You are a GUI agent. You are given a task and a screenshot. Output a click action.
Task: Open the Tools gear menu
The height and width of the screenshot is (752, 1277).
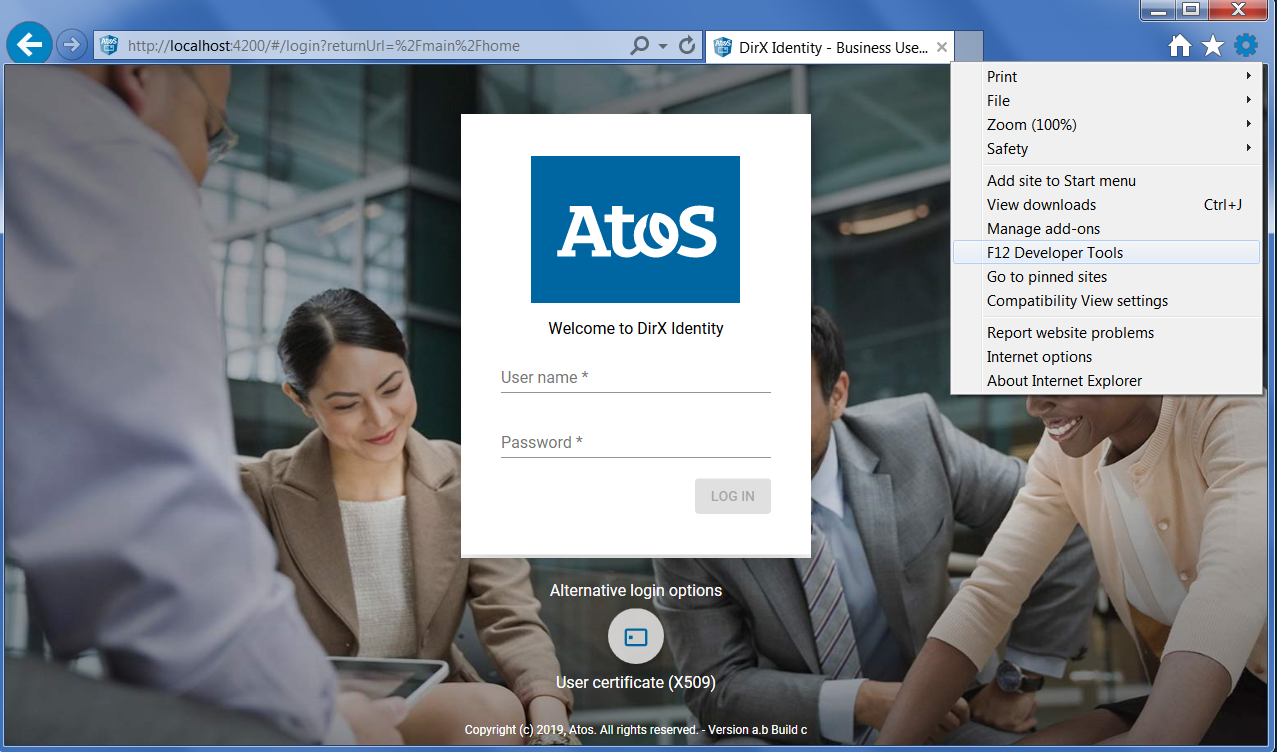point(1245,44)
